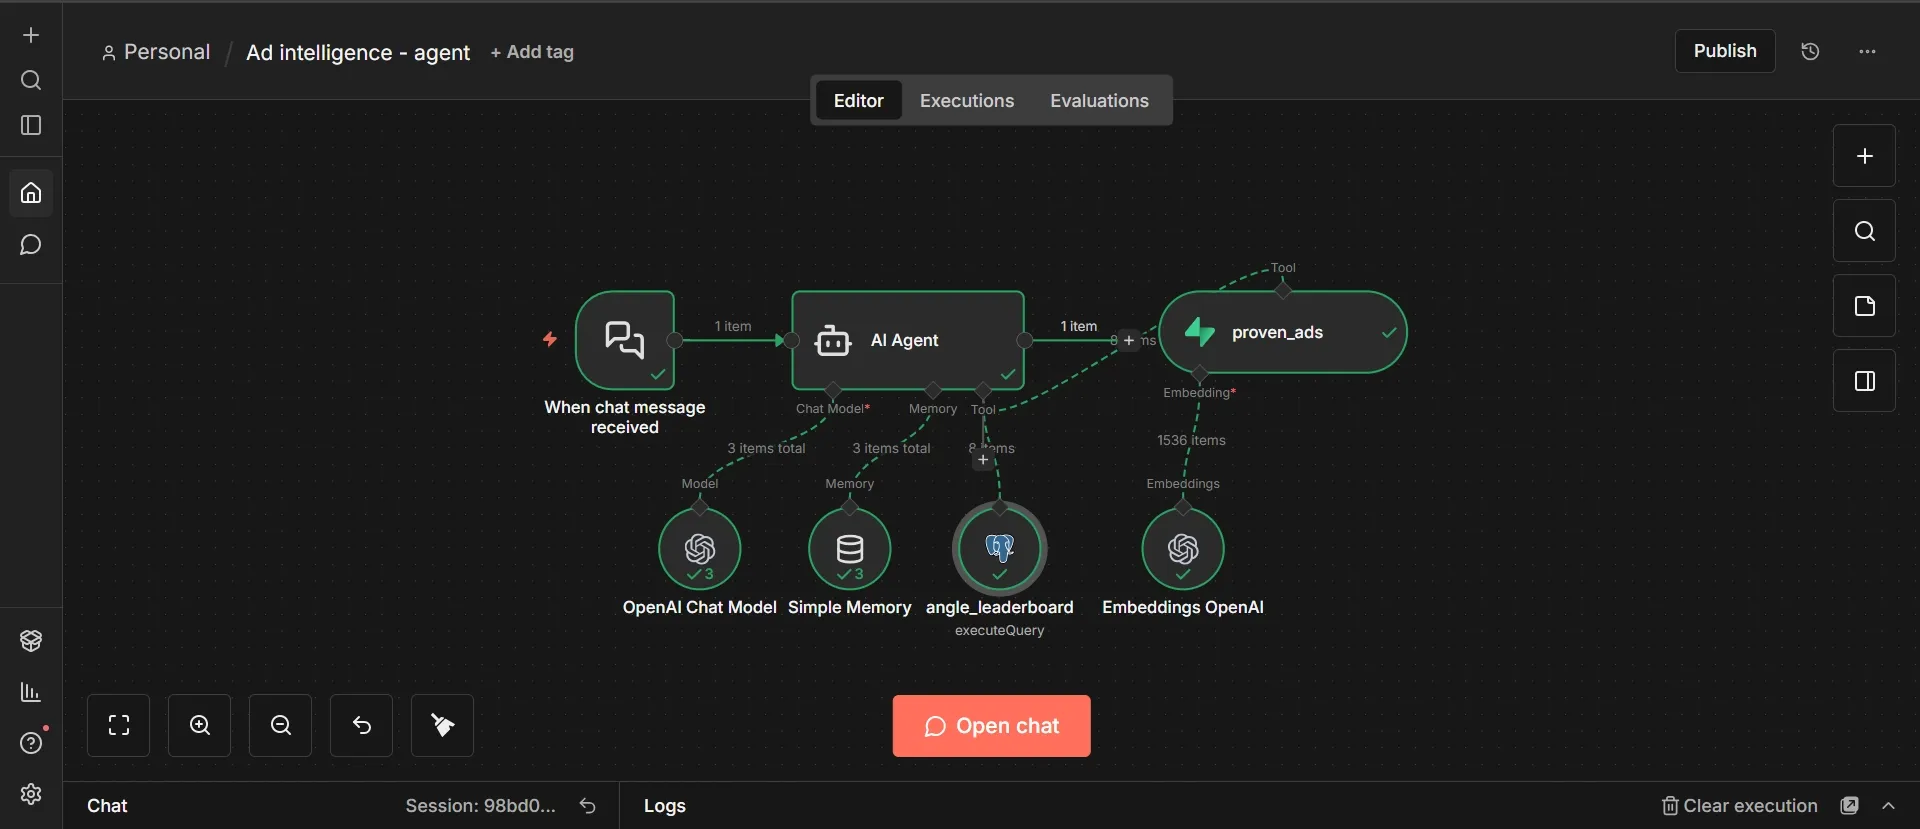Screen dimensions: 1920x829
Task: Click the 1536 items connection label
Action: coord(1191,440)
